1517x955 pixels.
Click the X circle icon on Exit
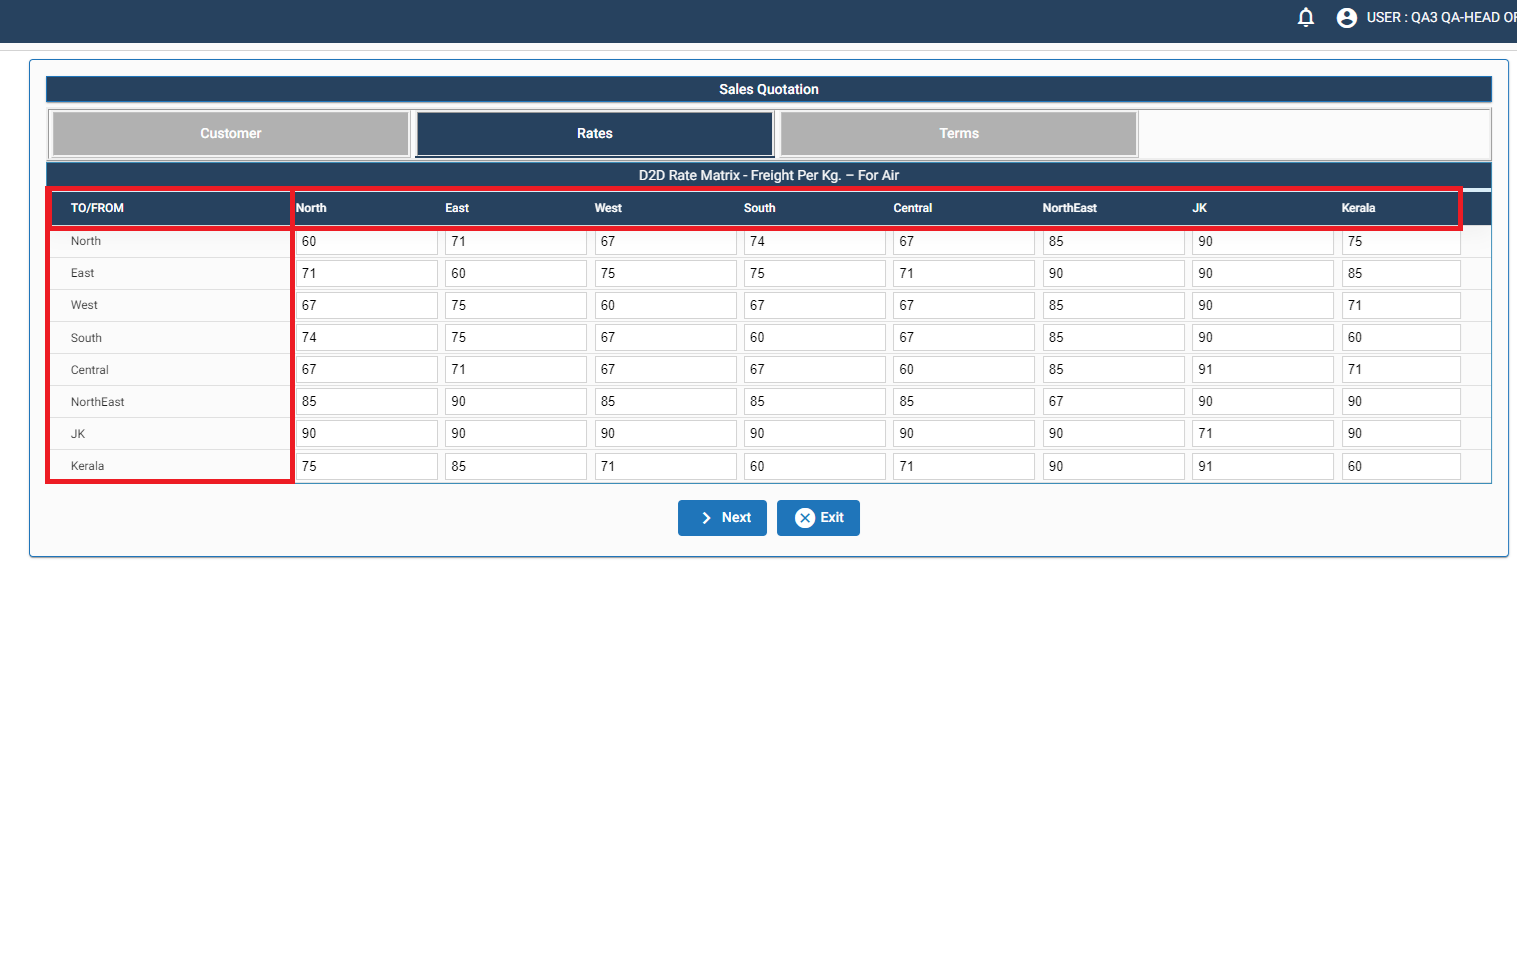(x=804, y=518)
